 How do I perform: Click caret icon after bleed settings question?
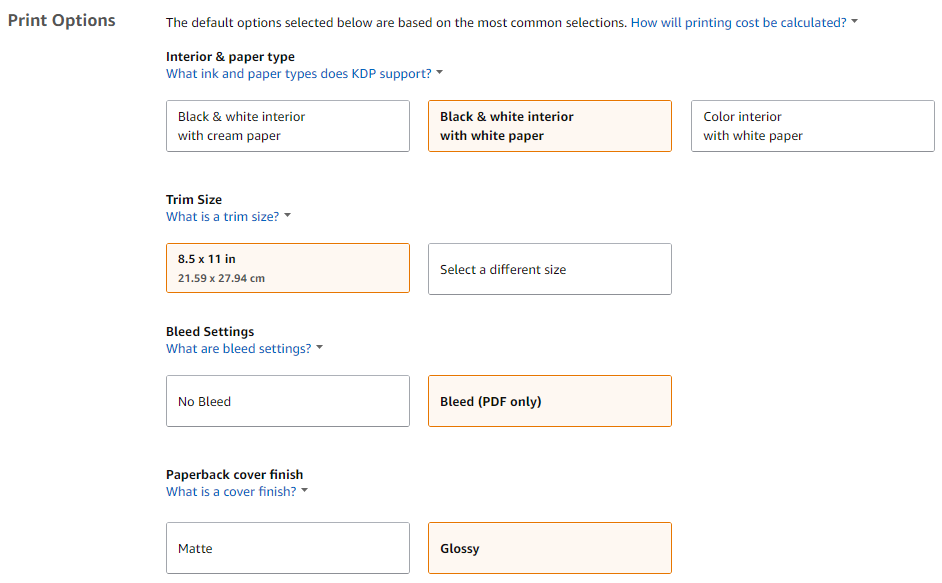[319, 348]
